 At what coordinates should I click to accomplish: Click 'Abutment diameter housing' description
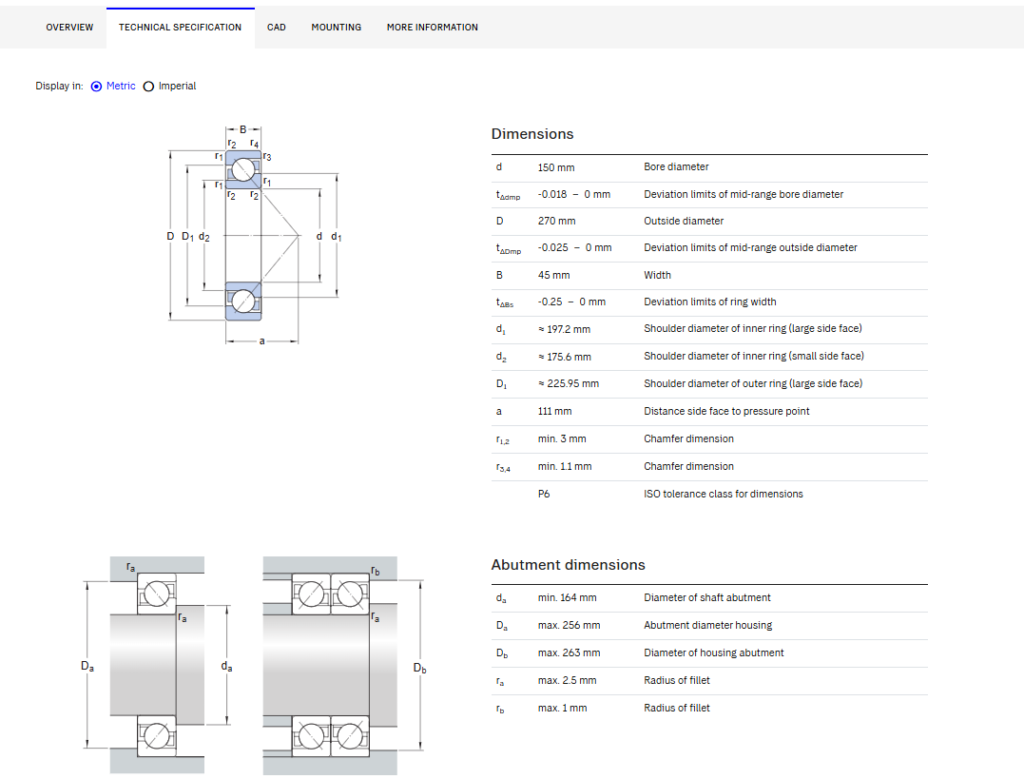[708, 626]
